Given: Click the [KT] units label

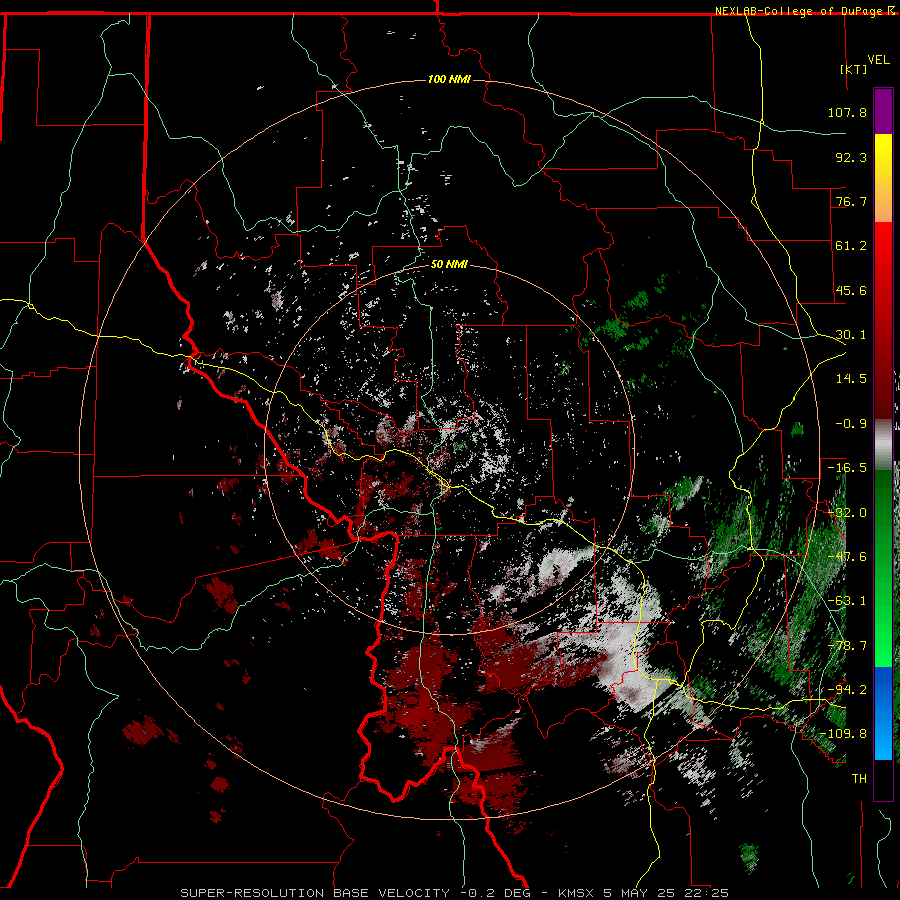Looking at the screenshot, I should (854, 69).
